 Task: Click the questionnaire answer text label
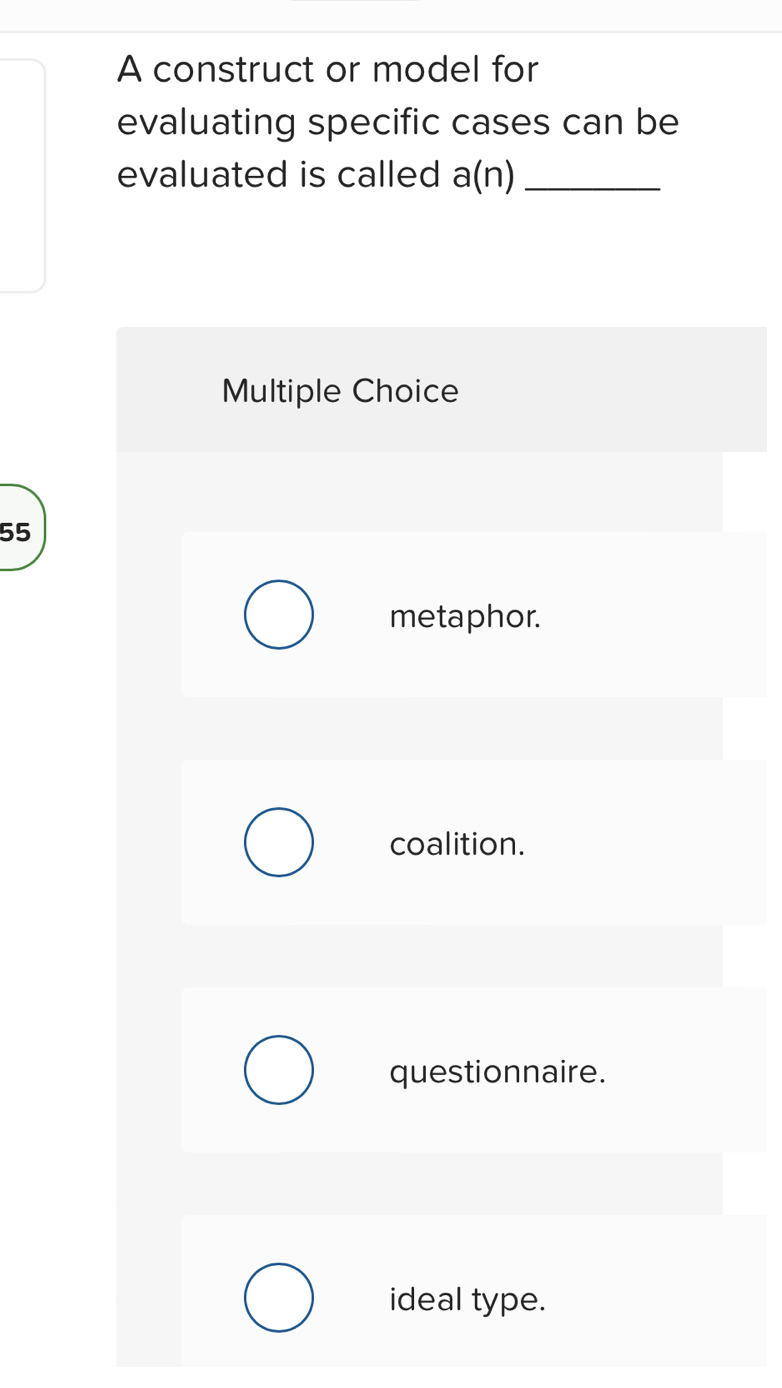coord(498,1072)
